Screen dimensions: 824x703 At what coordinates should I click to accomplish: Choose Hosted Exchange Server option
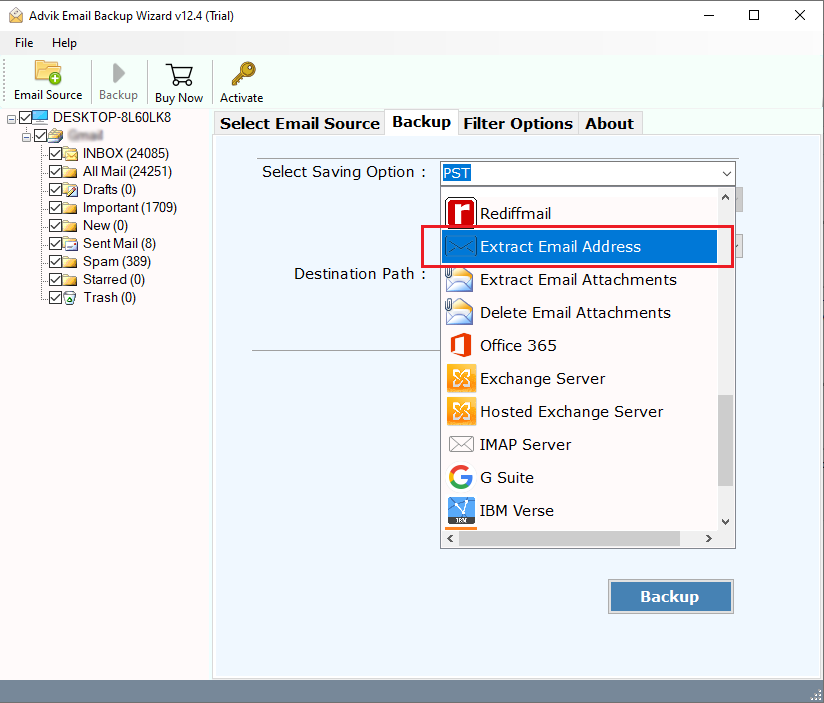579,411
